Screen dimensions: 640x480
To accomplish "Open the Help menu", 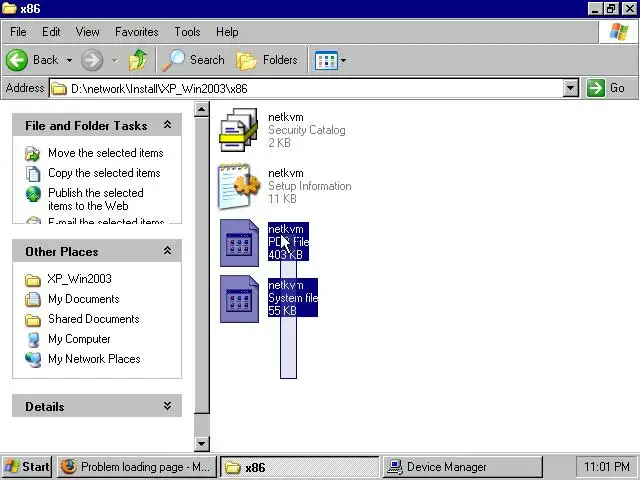I will coord(227,32).
